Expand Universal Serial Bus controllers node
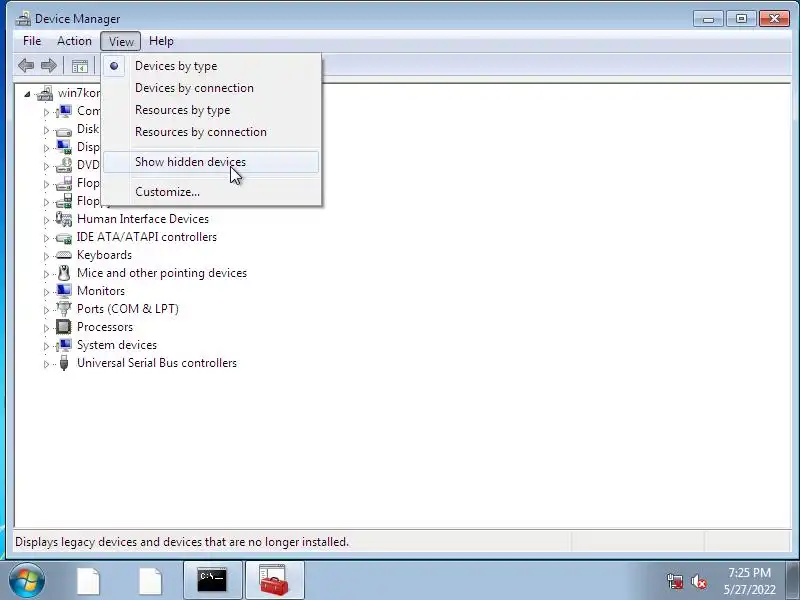The image size is (800, 600). (x=46, y=364)
